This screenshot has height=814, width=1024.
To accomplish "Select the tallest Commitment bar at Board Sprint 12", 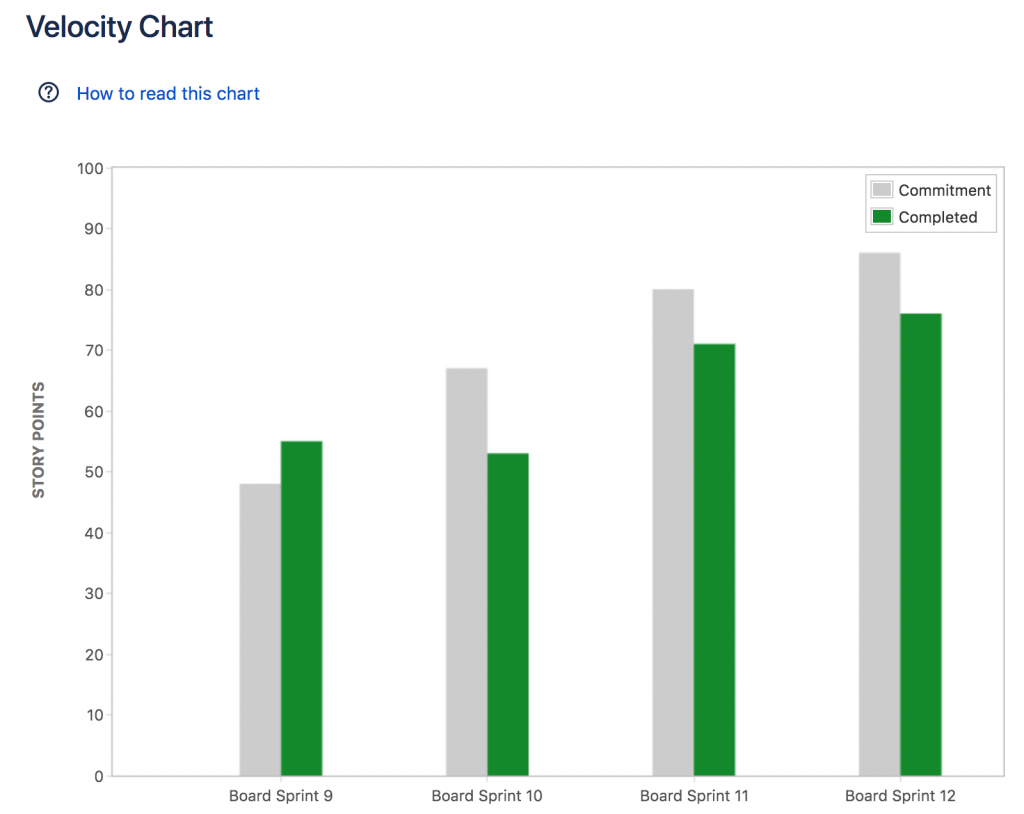I will (878, 510).
